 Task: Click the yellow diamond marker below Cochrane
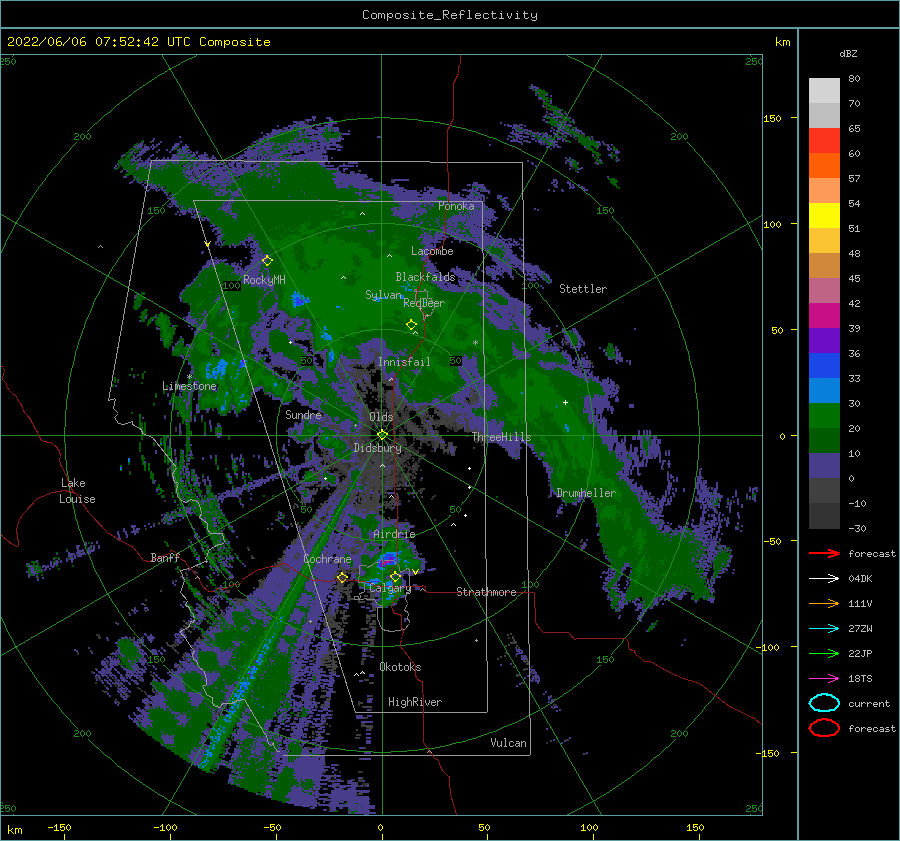342,577
